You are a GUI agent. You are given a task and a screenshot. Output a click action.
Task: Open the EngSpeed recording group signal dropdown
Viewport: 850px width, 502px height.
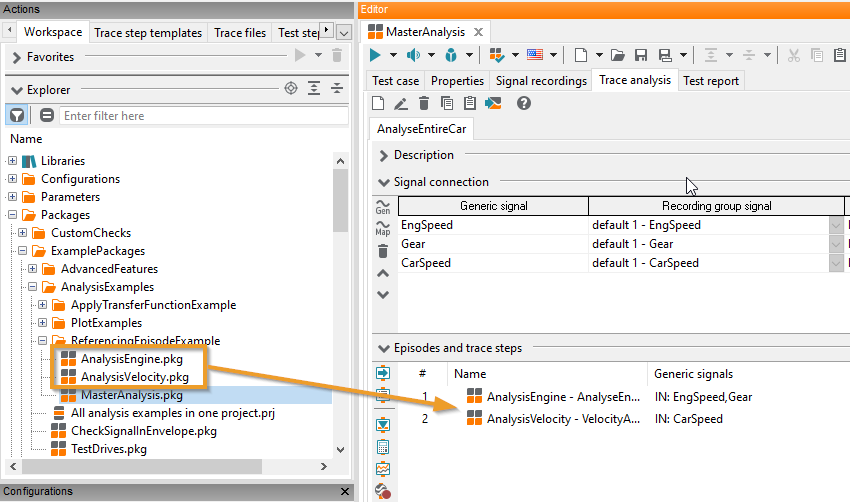(836, 225)
